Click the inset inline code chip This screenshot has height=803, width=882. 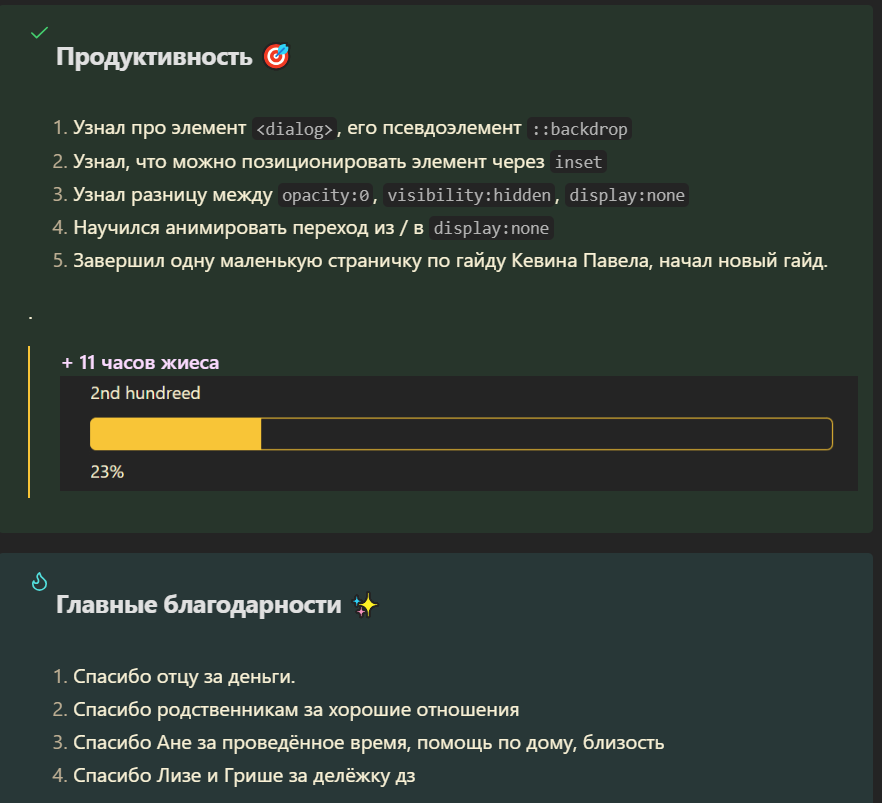[x=579, y=162]
